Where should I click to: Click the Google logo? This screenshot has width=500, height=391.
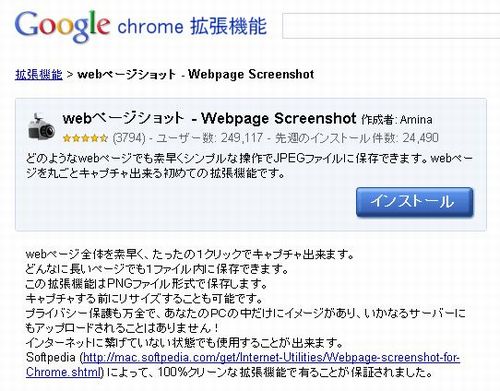pos(62,26)
